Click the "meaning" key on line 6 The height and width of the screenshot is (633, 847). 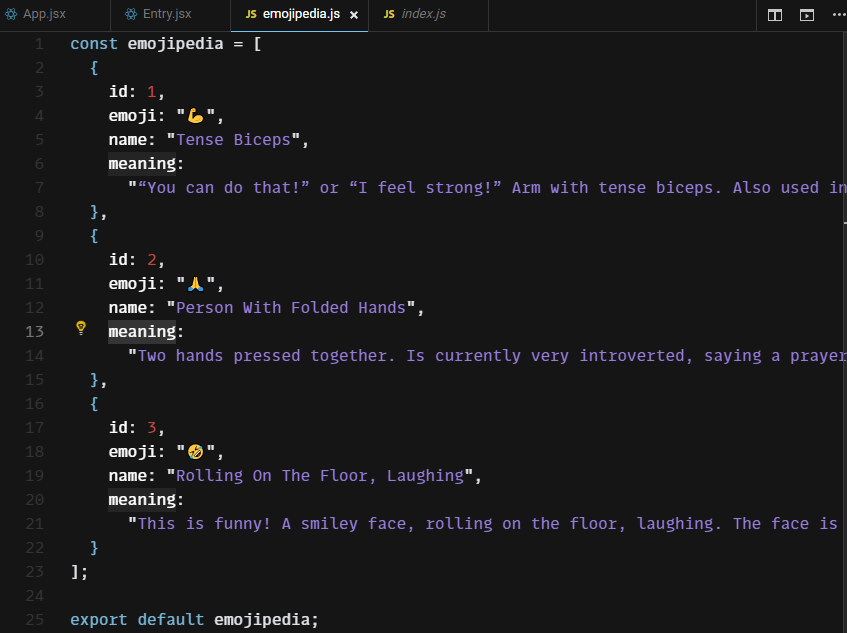pos(142,164)
